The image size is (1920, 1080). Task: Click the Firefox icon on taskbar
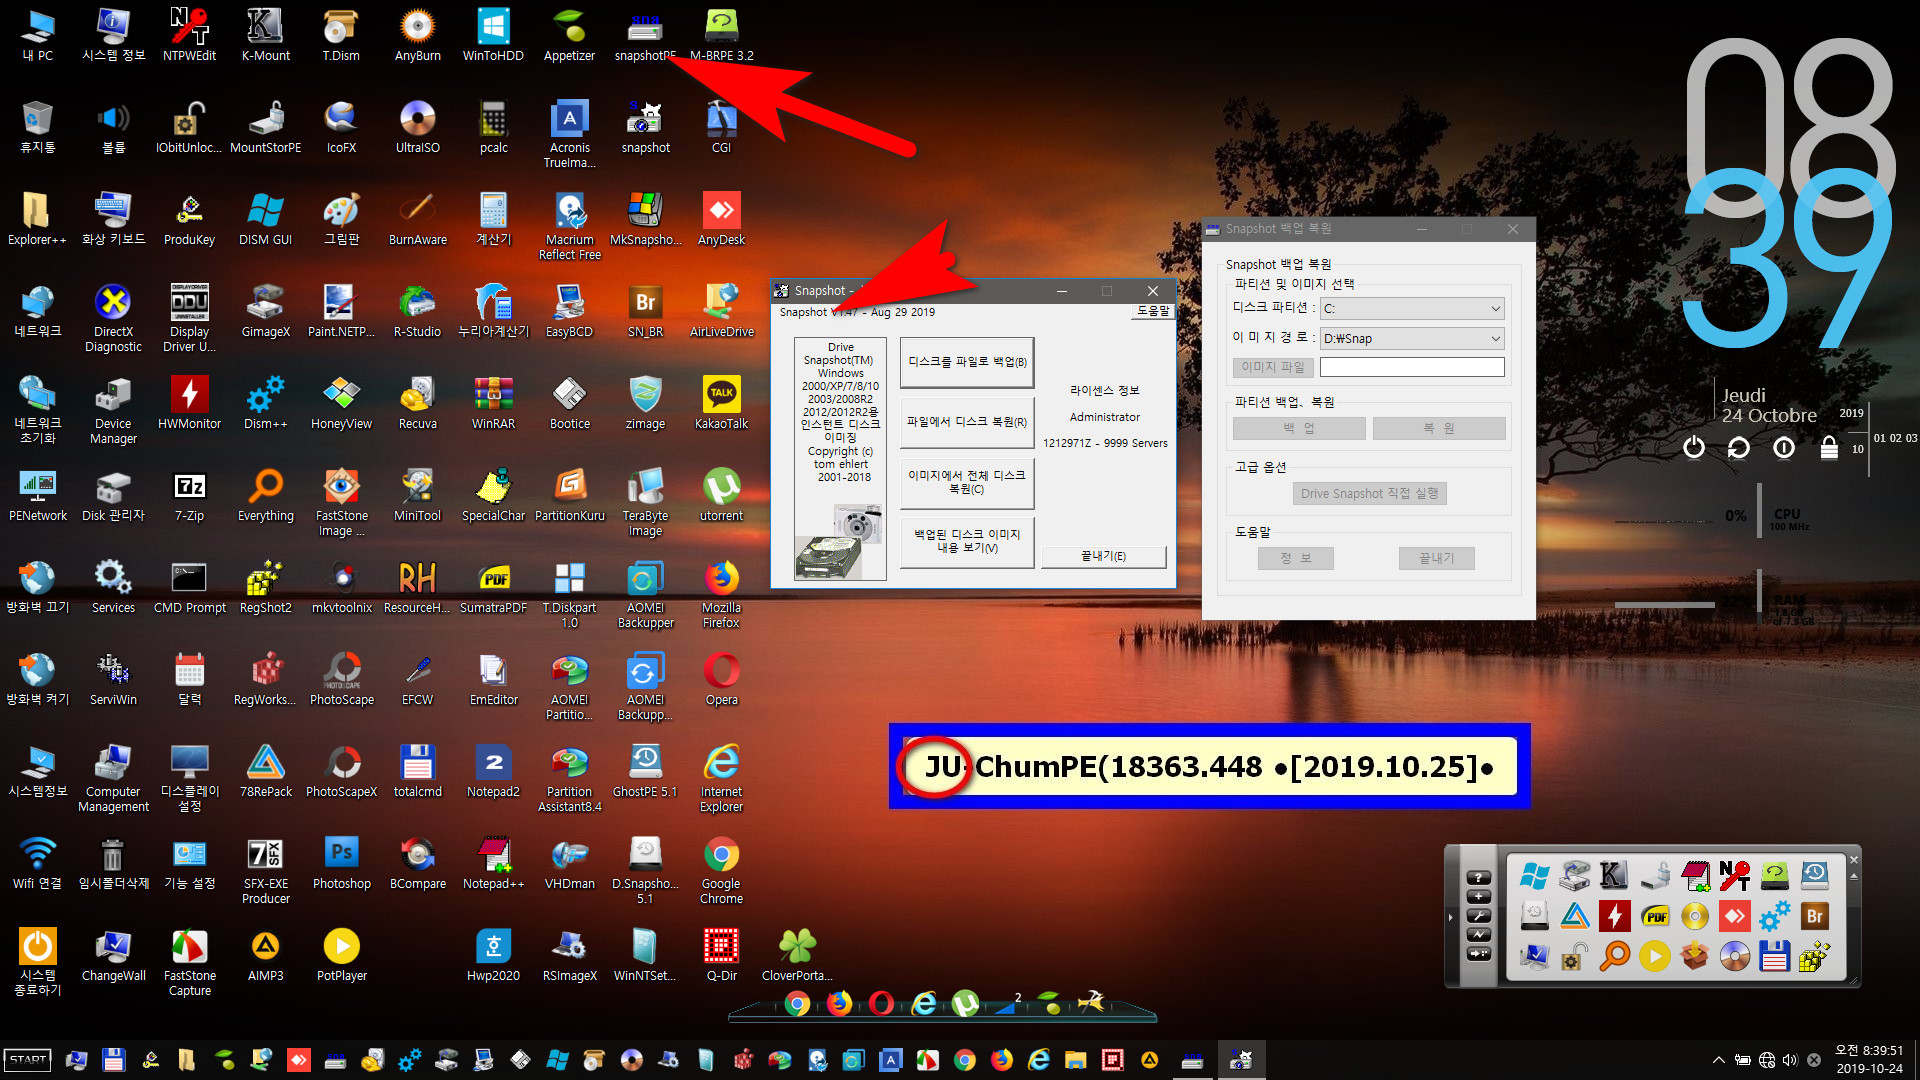pyautogui.click(x=1001, y=1060)
